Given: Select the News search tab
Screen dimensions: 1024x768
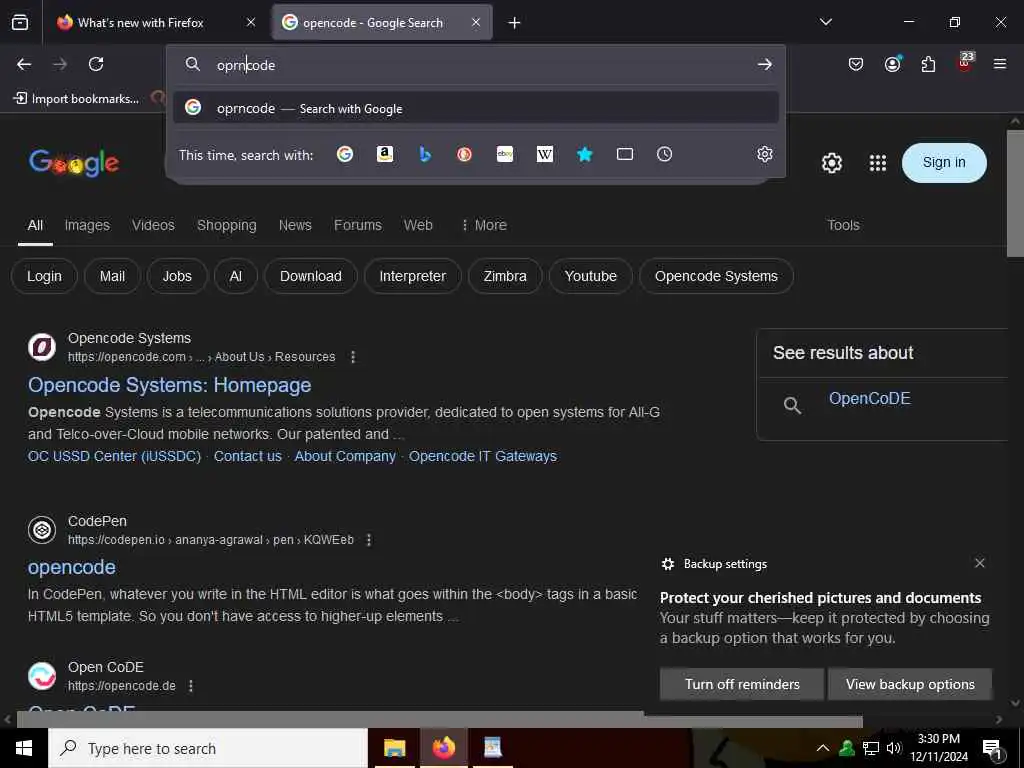Looking at the screenshot, I should [295, 225].
